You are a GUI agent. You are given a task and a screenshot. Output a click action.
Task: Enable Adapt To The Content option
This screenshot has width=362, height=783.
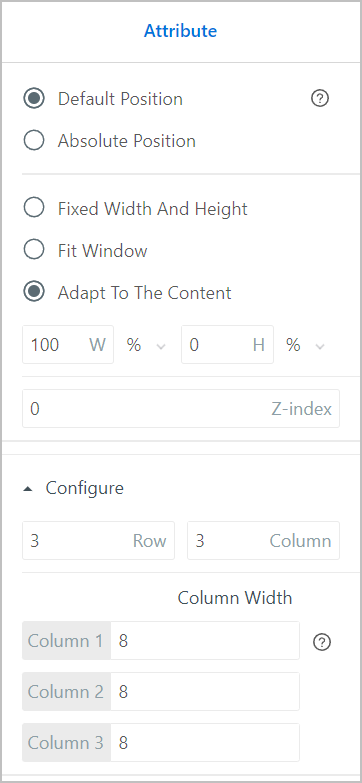[x=34, y=292]
